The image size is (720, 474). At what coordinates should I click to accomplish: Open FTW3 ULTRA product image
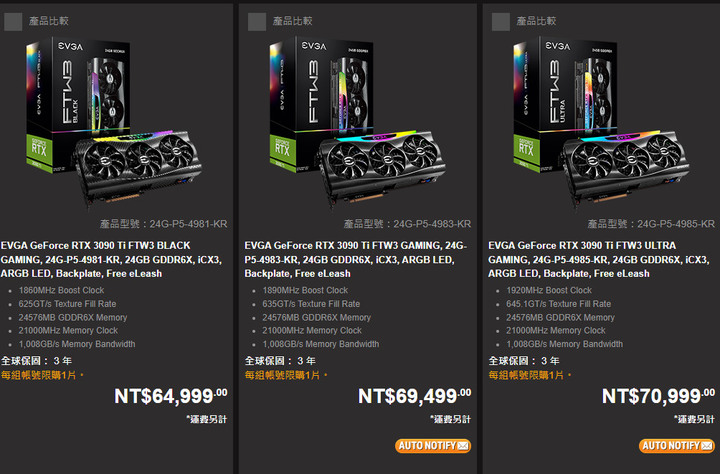[601, 124]
